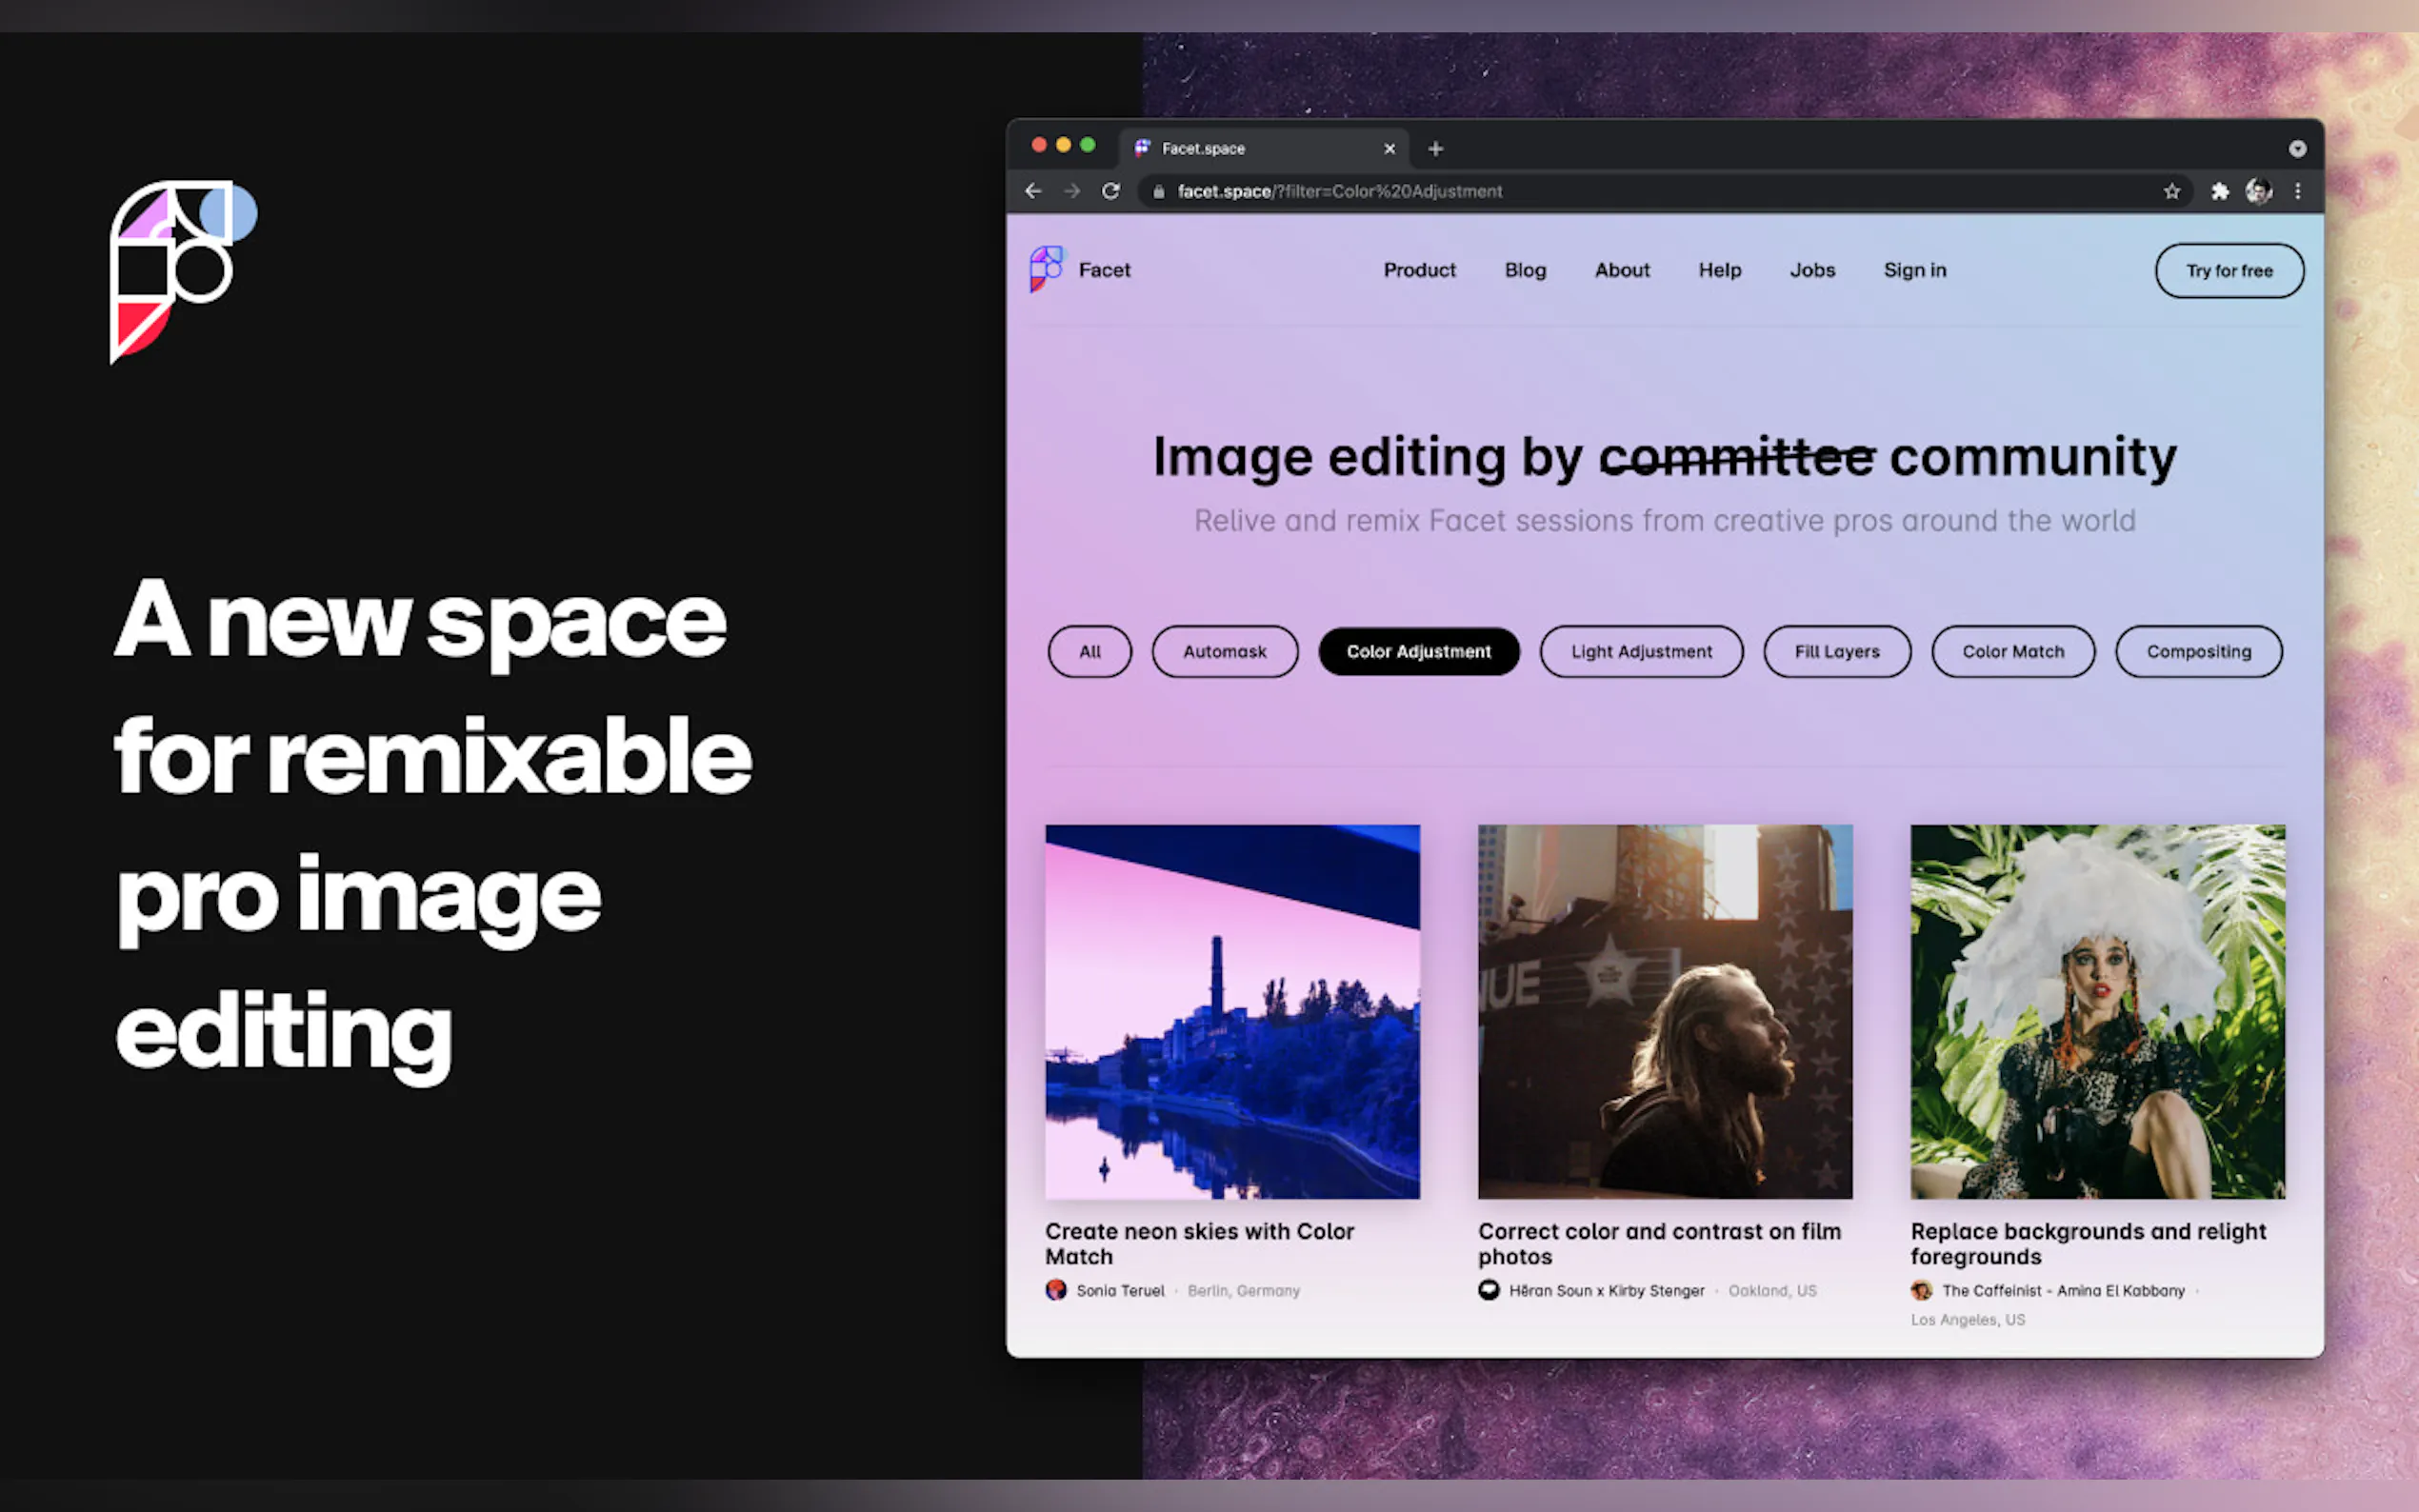Click the Try for free button
Image resolution: width=2419 pixels, height=1512 pixels.
(2228, 270)
